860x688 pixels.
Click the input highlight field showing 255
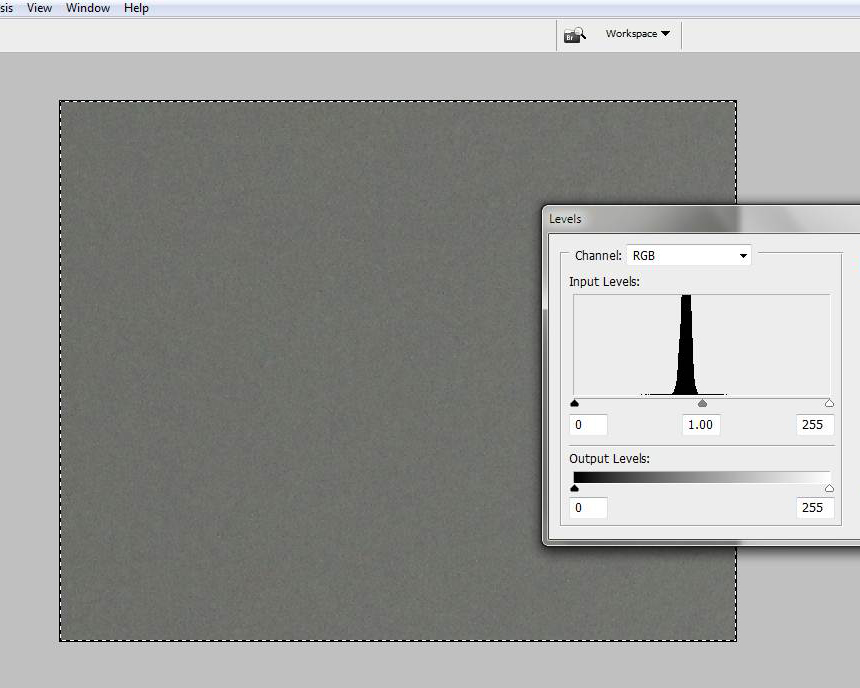pos(815,425)
